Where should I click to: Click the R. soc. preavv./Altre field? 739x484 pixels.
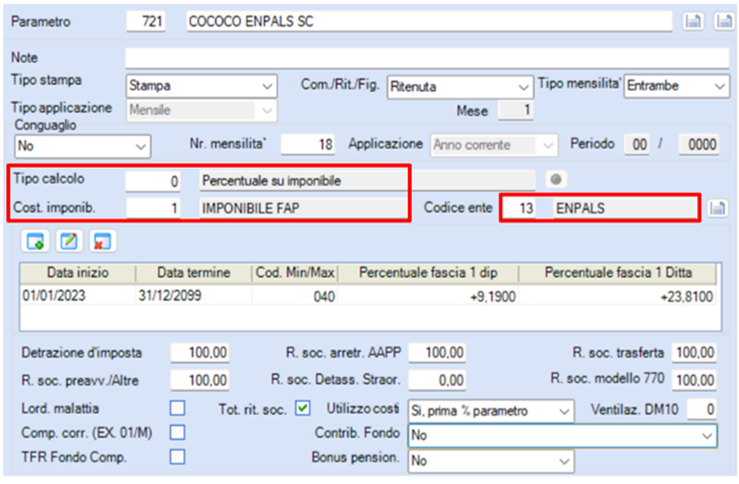(200, 380)
